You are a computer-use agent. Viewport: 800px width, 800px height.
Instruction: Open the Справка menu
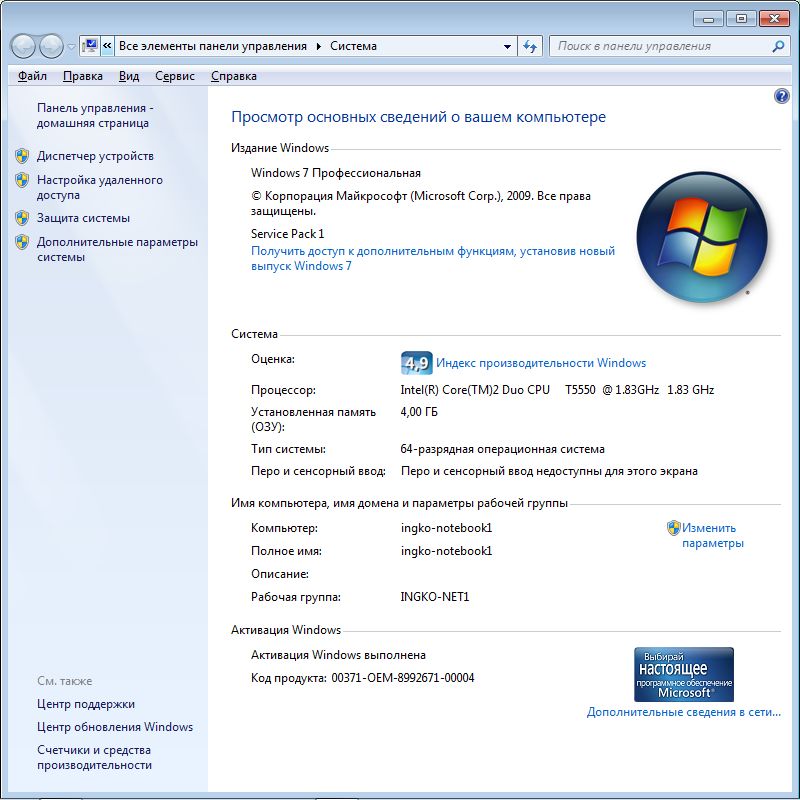click(x=234, y=76)
